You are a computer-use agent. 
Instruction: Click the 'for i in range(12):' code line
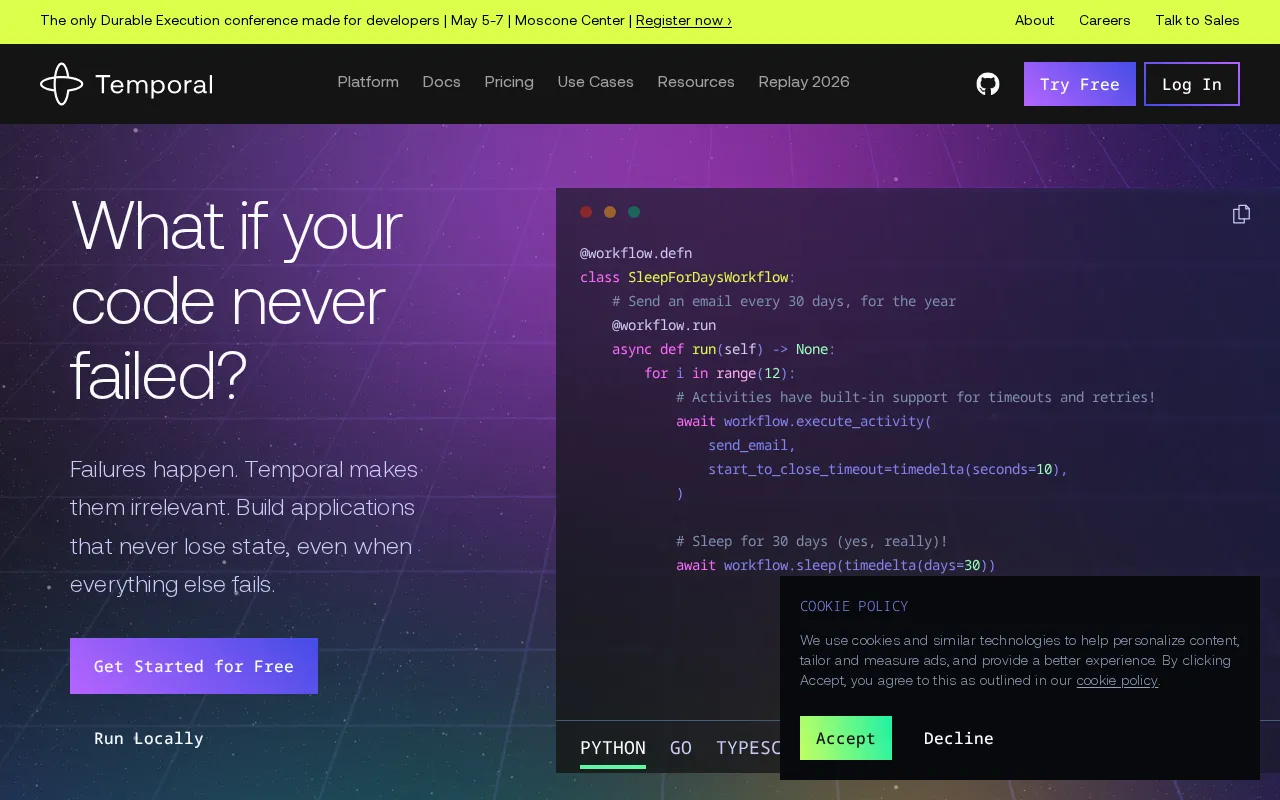(x=720, y=373)
